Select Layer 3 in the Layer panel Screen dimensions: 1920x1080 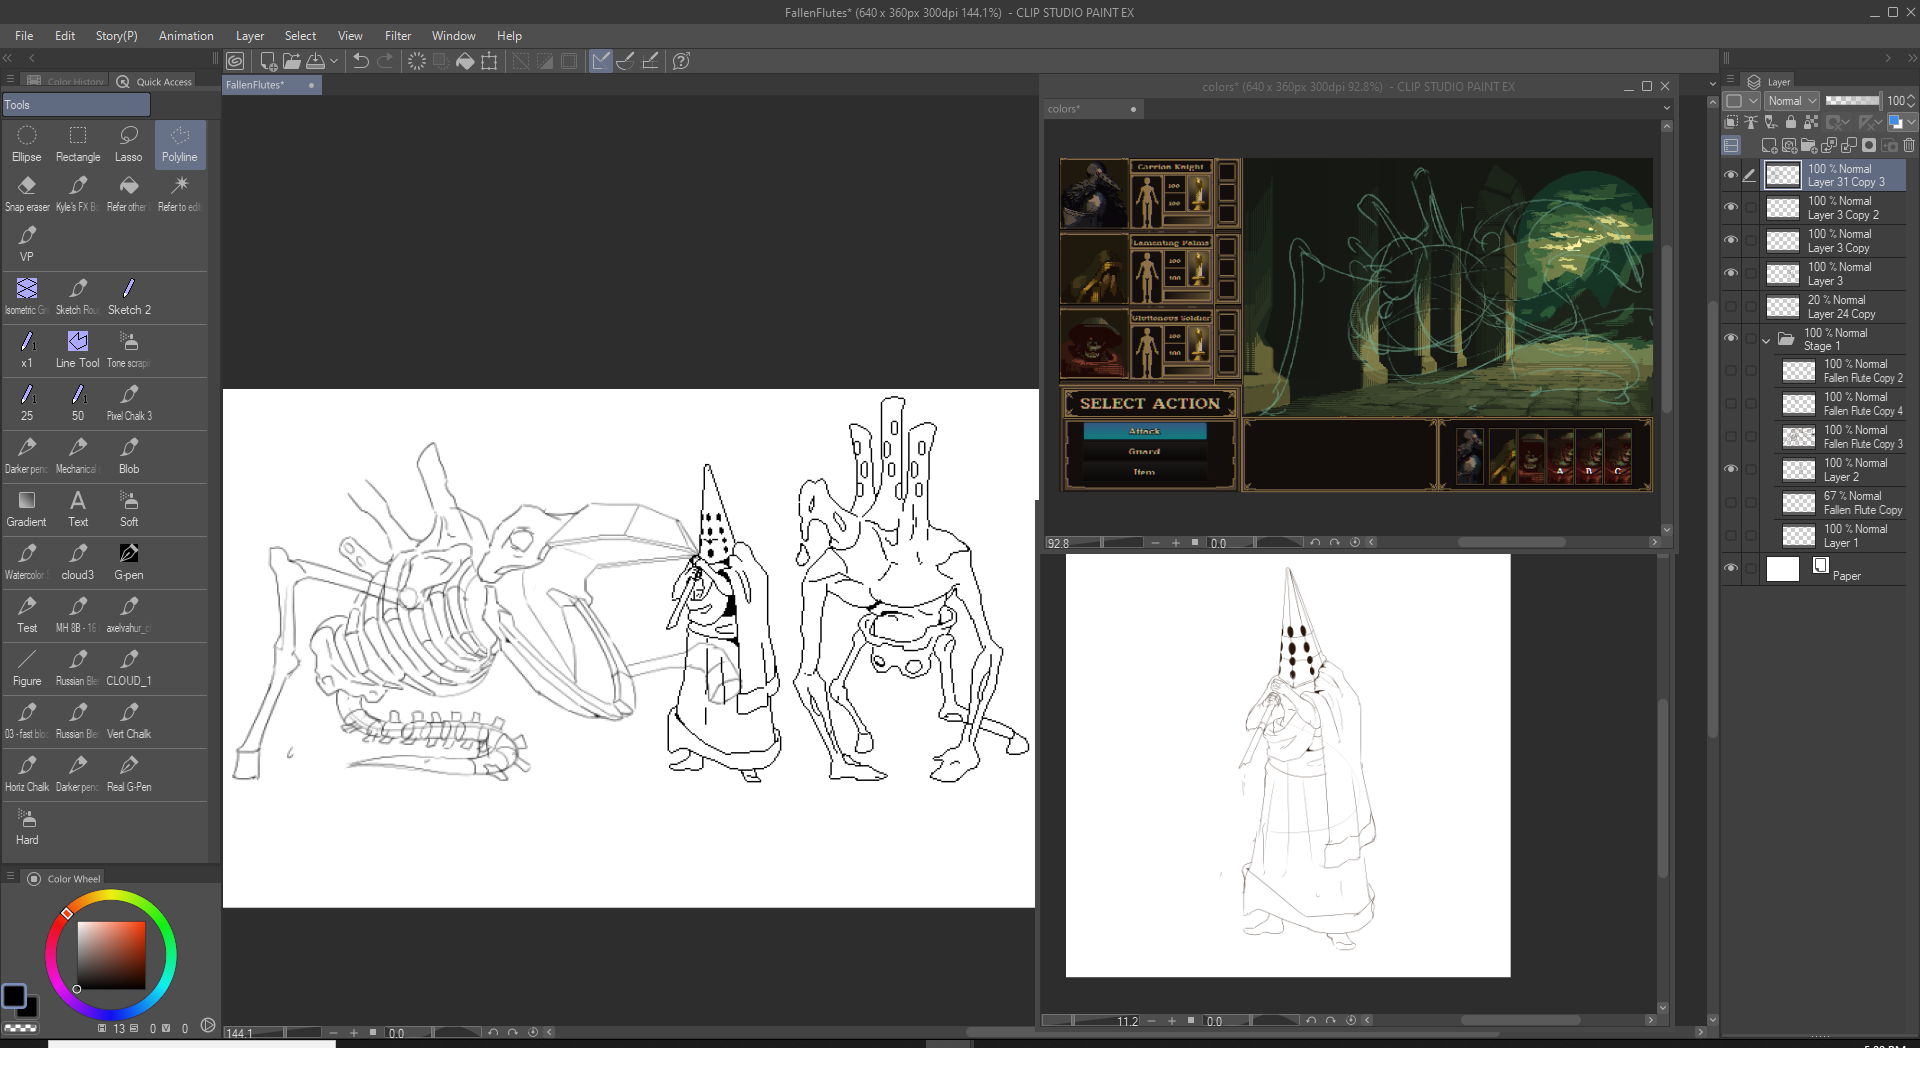[1833, 274]
